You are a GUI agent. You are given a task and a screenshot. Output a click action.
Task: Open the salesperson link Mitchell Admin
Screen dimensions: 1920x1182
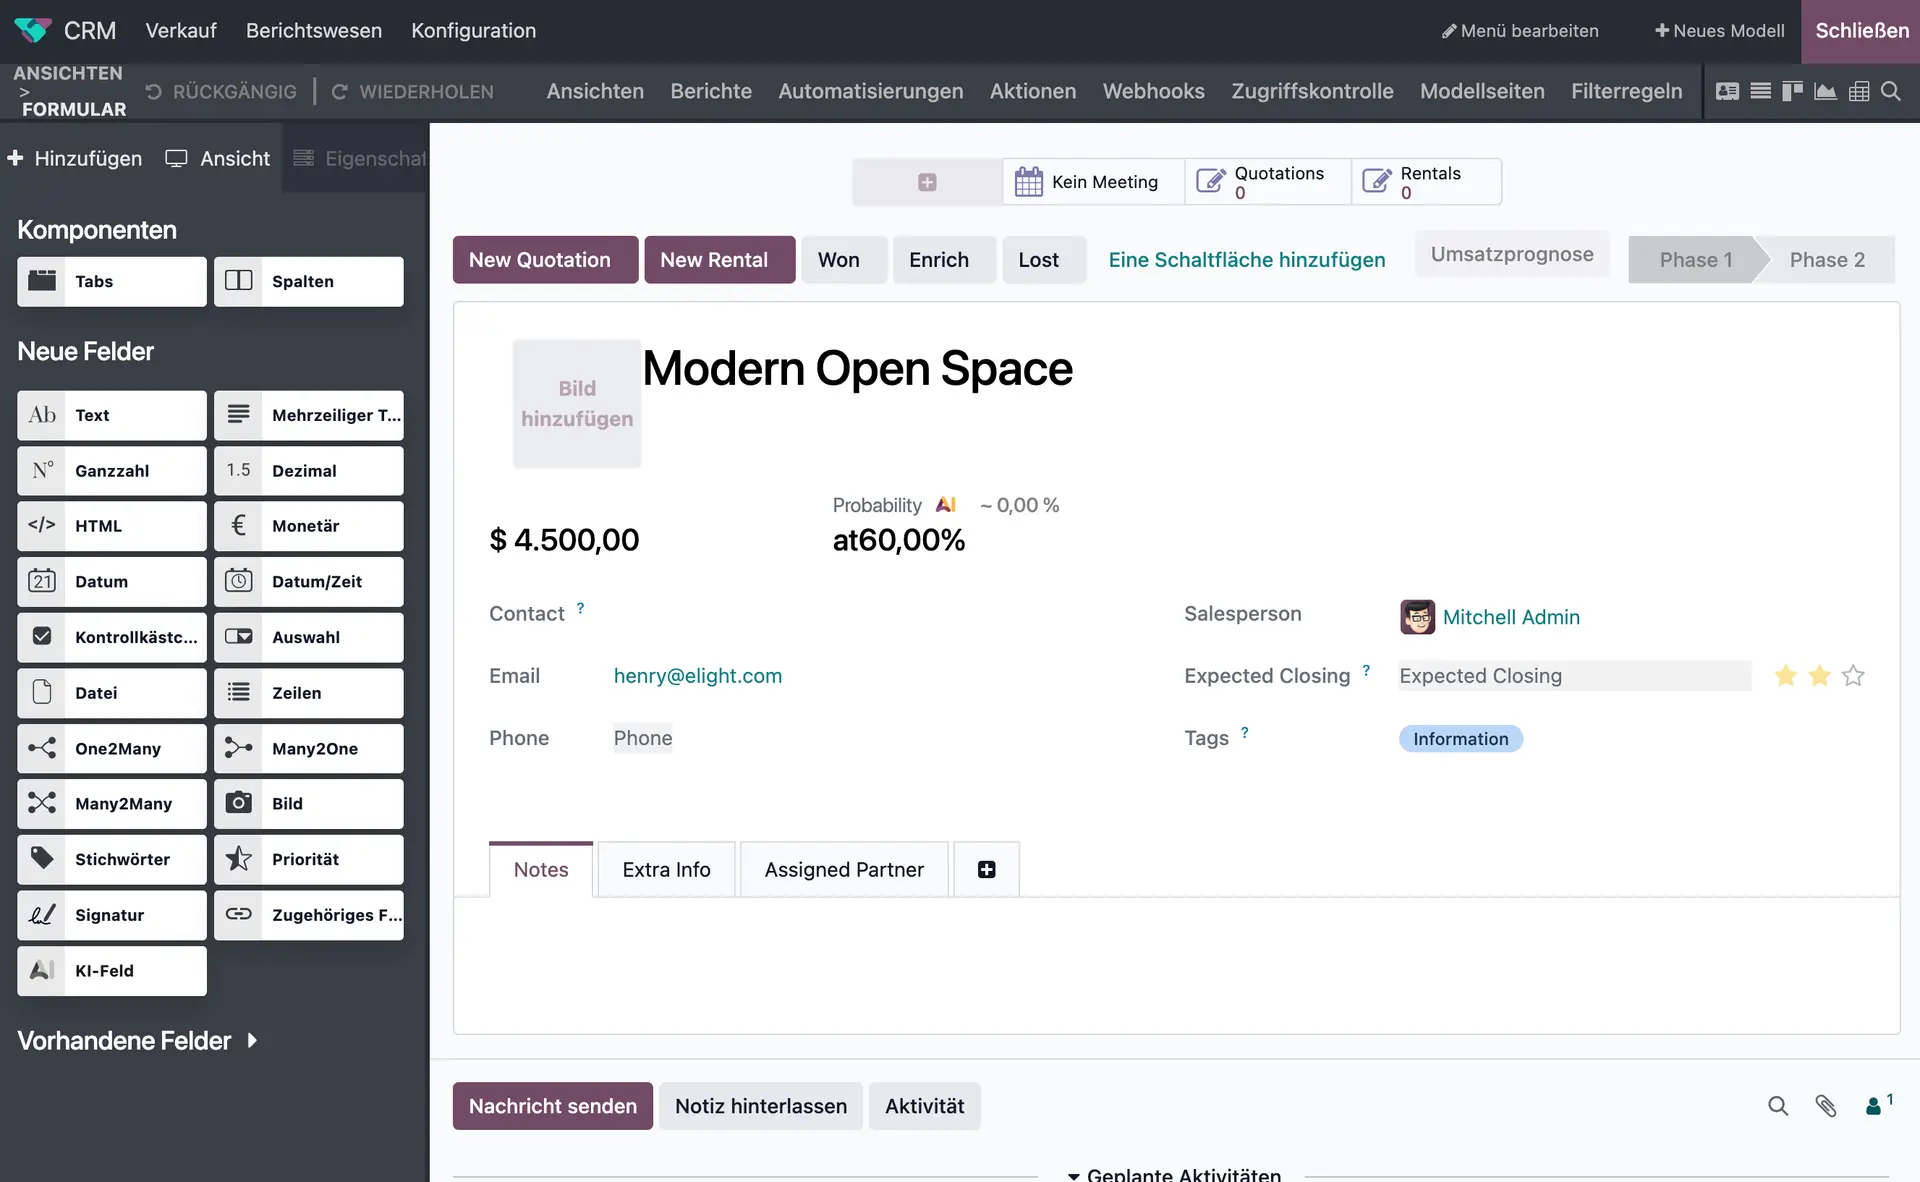(1511, 617)
